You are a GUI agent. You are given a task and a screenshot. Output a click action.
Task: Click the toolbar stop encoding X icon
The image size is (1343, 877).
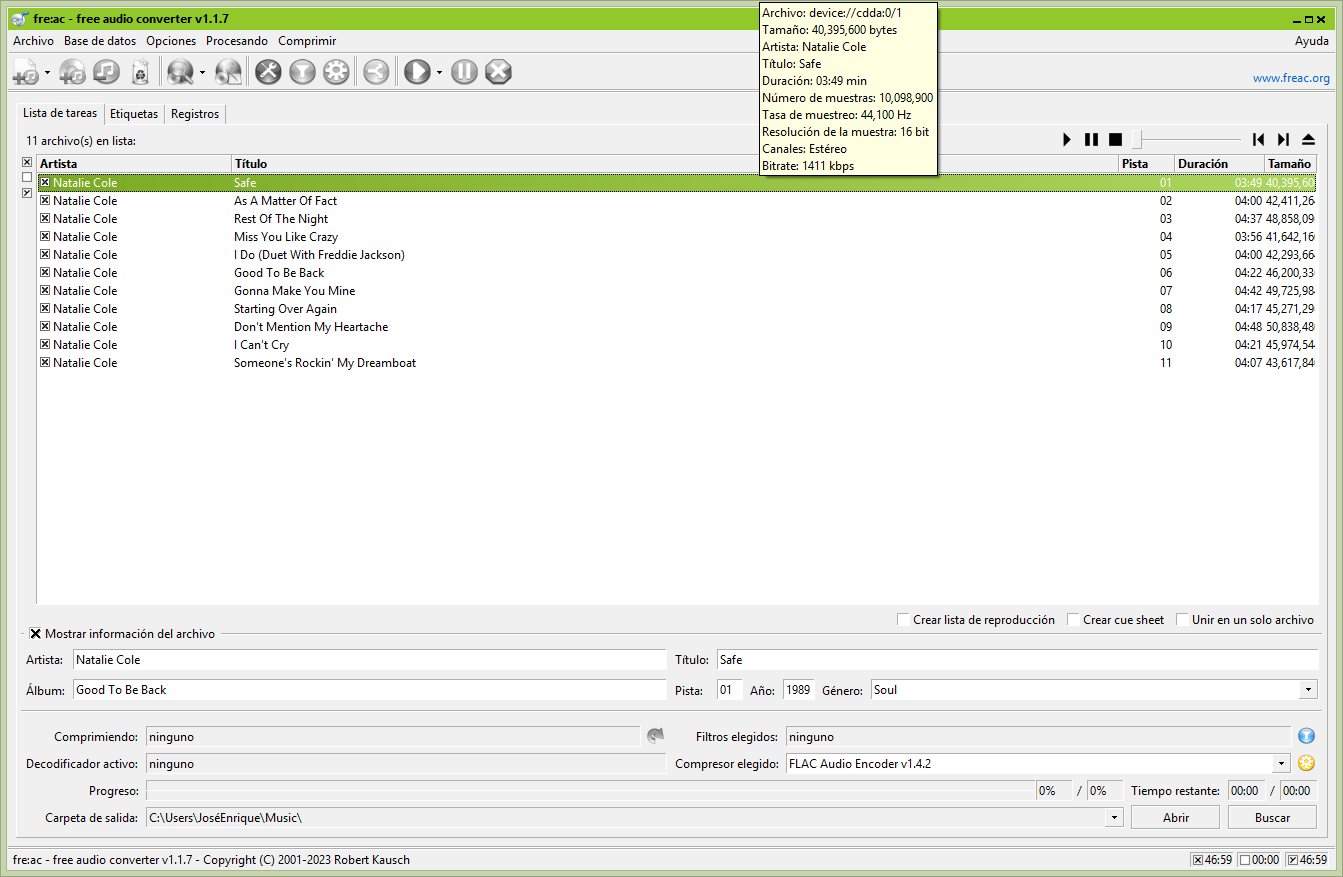pos(498,71)
